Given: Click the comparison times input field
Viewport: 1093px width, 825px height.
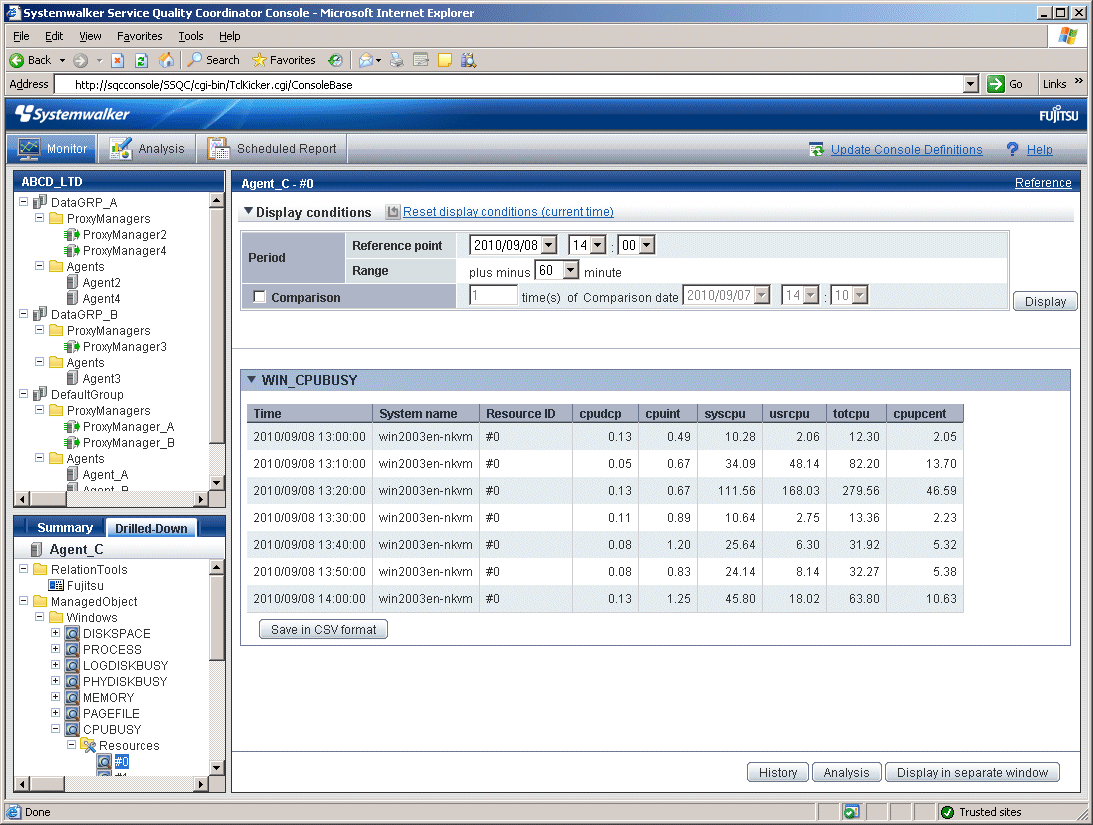Looking at the screenshot, I should [x=494, y=295].
